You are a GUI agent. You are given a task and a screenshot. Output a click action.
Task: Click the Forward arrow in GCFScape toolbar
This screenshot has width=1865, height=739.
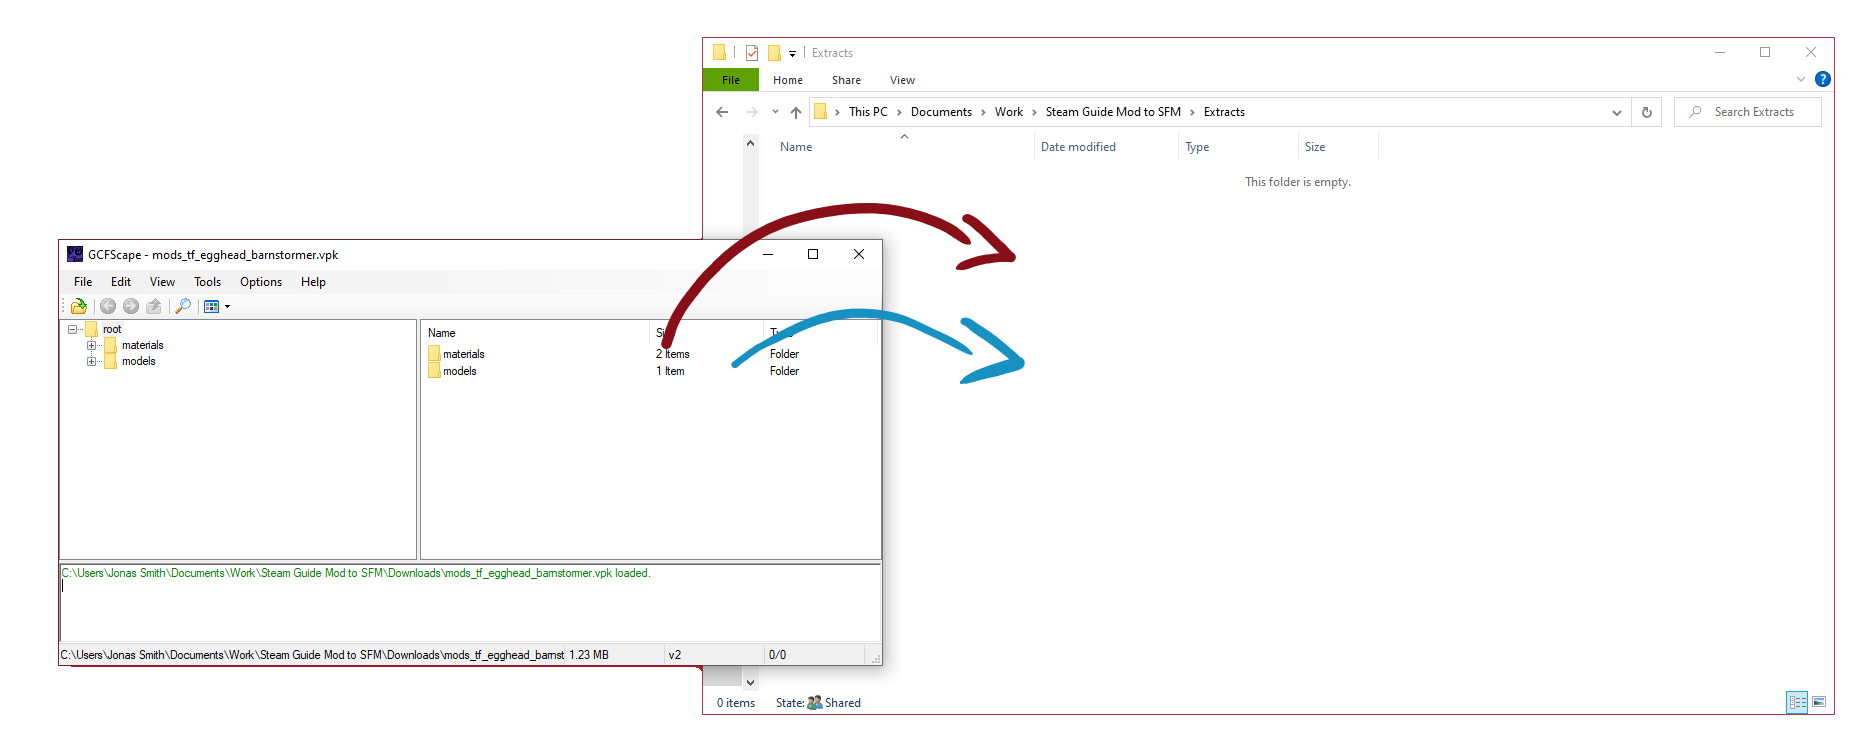click(131, 306)
